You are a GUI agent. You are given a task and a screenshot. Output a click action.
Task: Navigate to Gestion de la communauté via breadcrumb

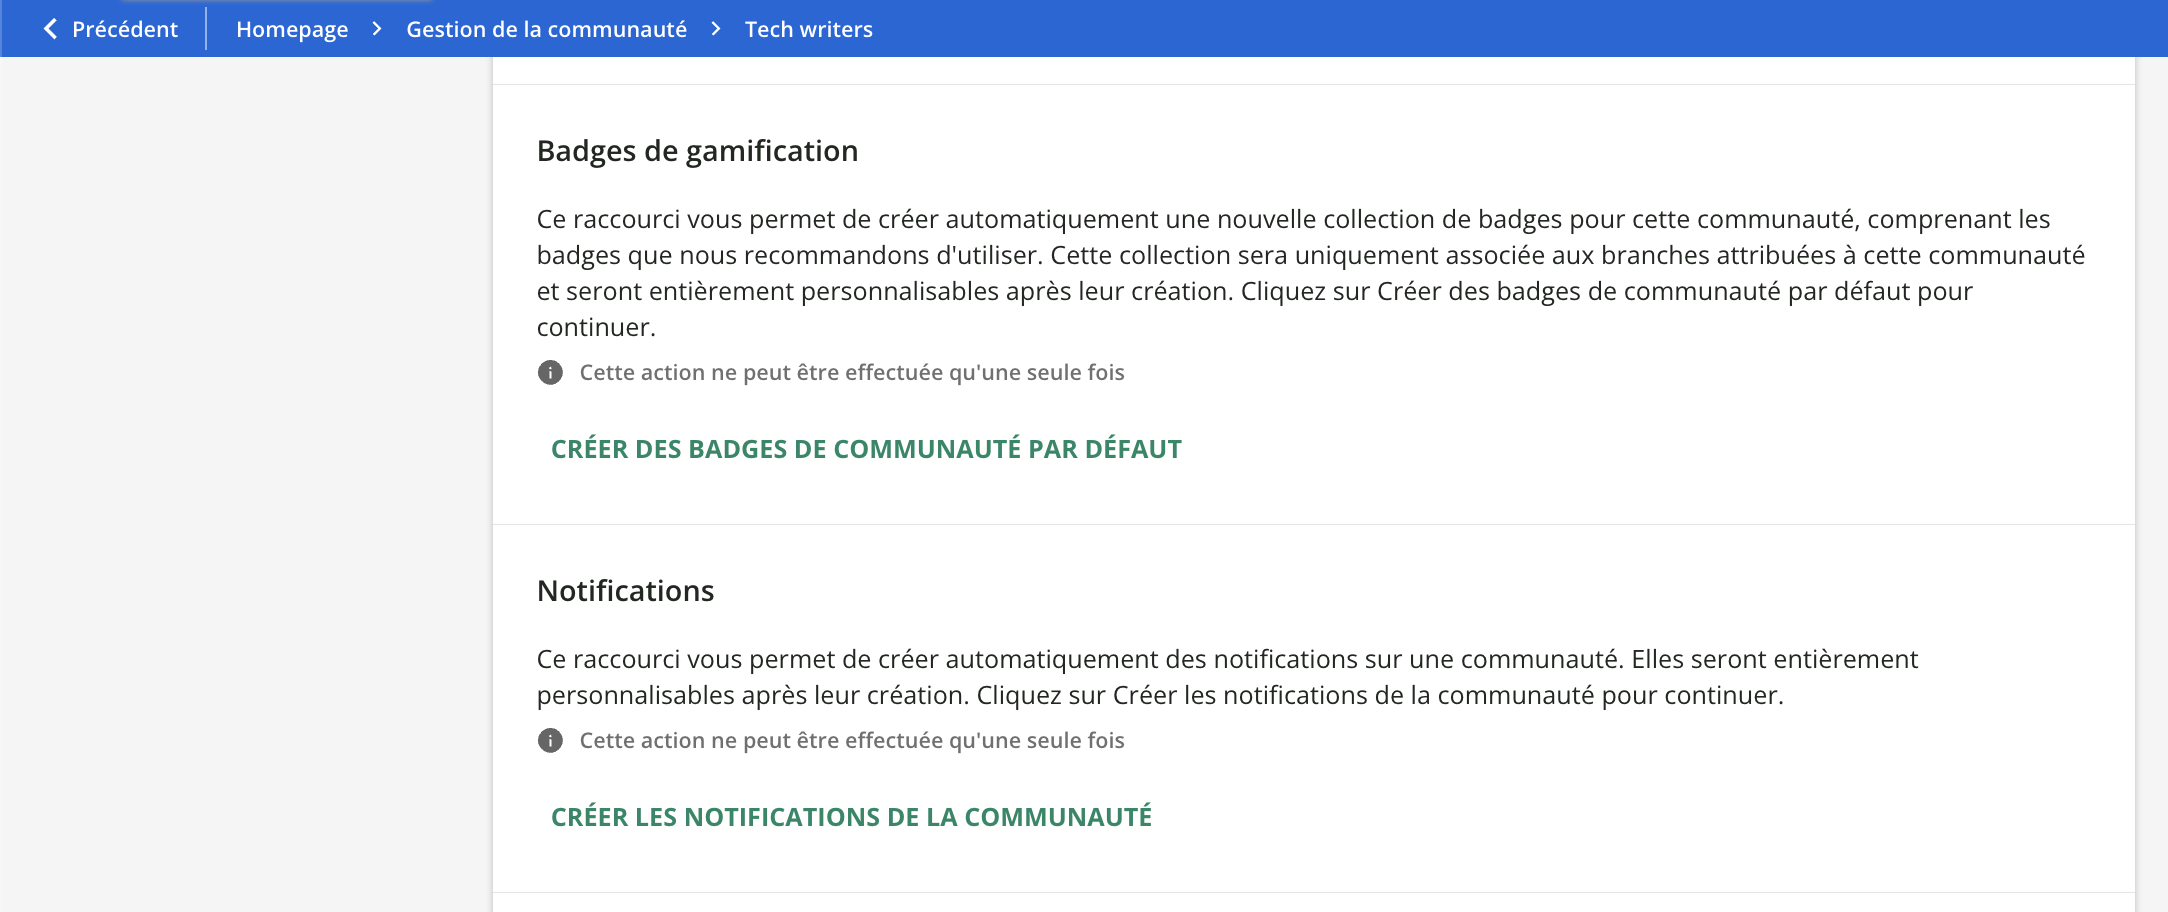coord(546,28)
